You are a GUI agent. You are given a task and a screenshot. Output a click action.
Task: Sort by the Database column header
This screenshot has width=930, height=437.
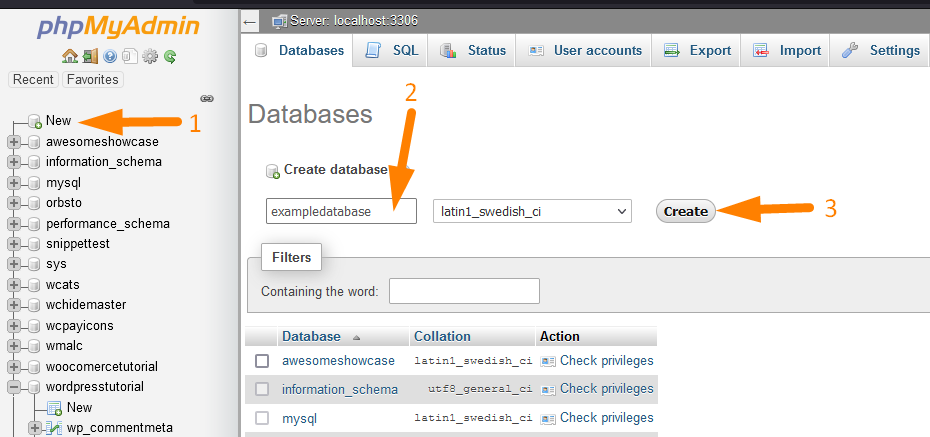coord(311,337)
